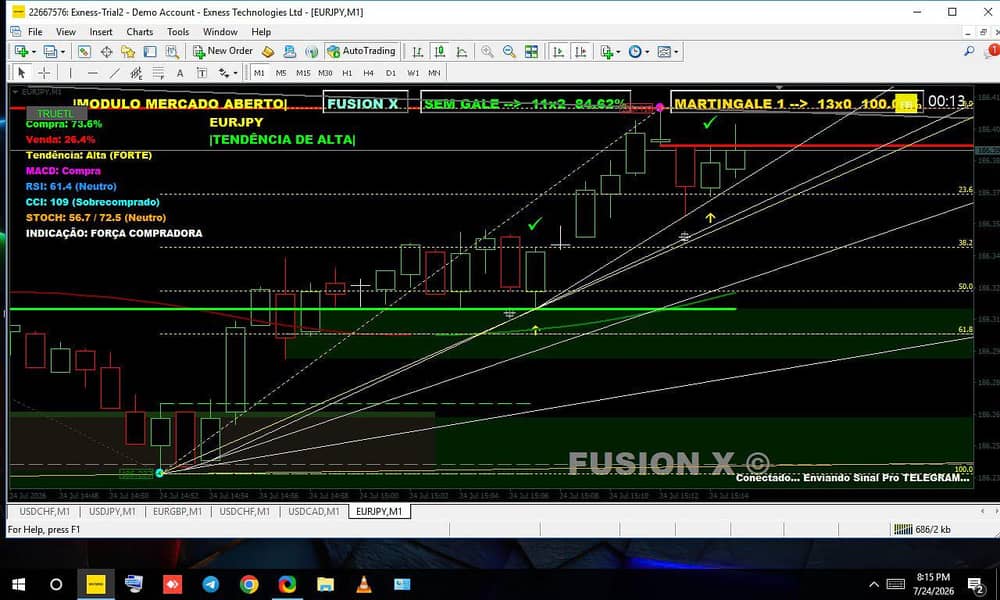The width and height of the screenshot is (1000, 600).
Task: Toggle chart shift from right edge
Action: coord(580,52)
